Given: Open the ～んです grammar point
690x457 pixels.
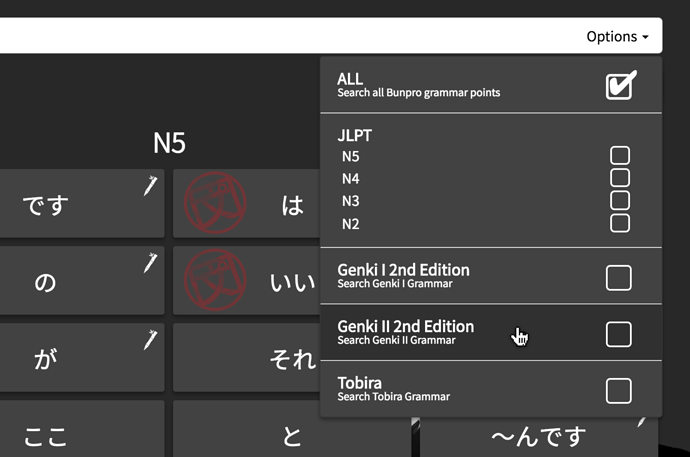Looking at the screenshot, I should [x=539, y=437].
